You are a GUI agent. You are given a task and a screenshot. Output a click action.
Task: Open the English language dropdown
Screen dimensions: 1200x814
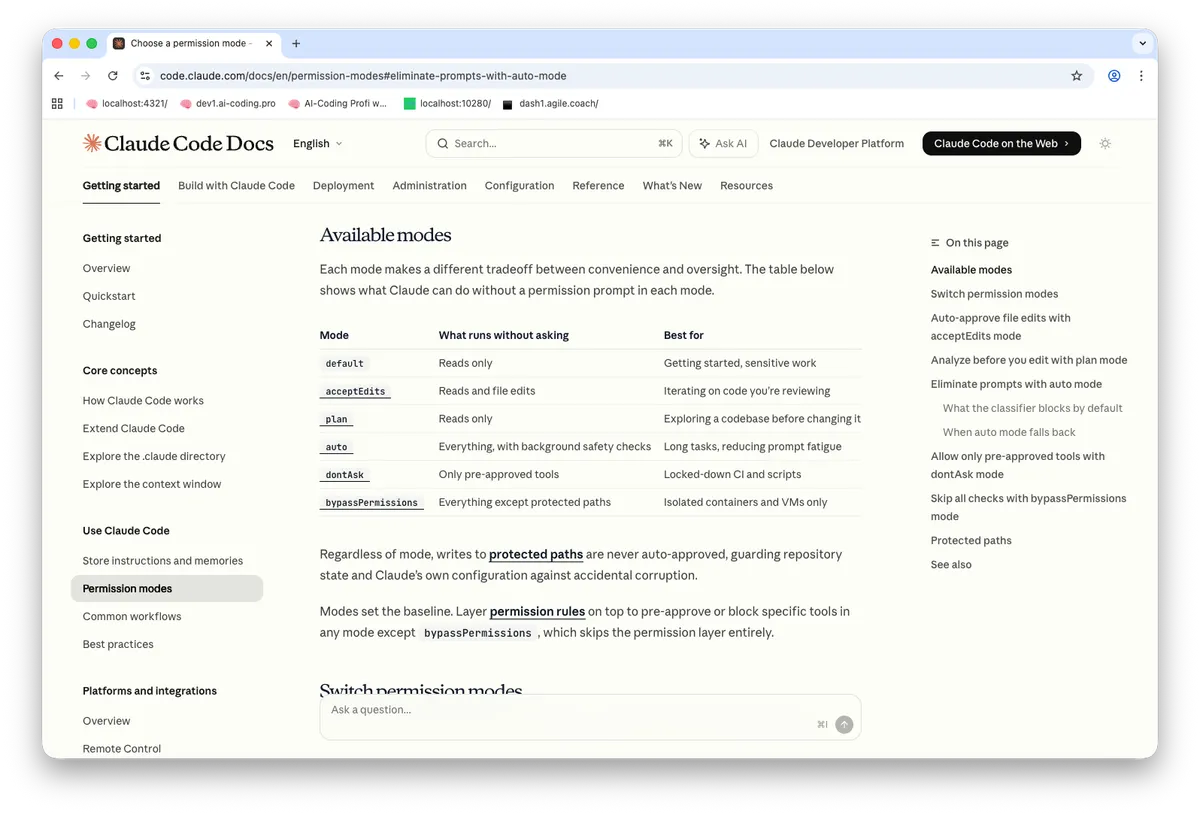[317, 143]
